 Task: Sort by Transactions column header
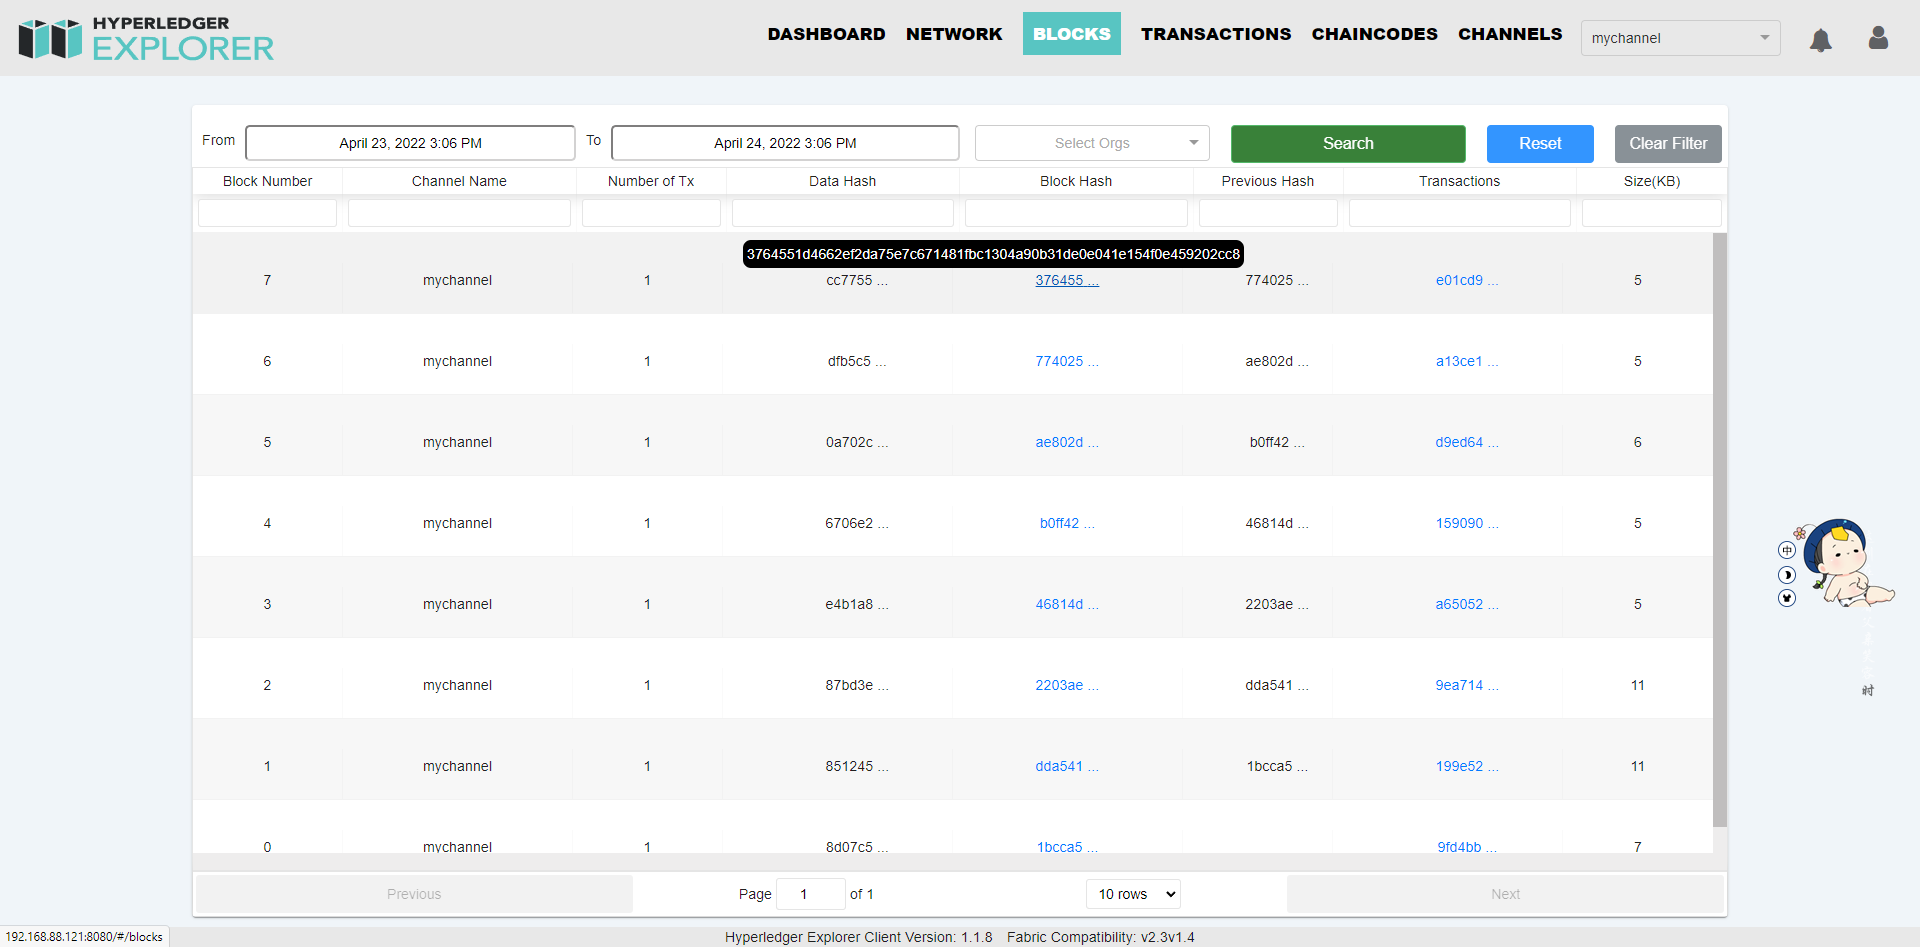coord(1460,181)
